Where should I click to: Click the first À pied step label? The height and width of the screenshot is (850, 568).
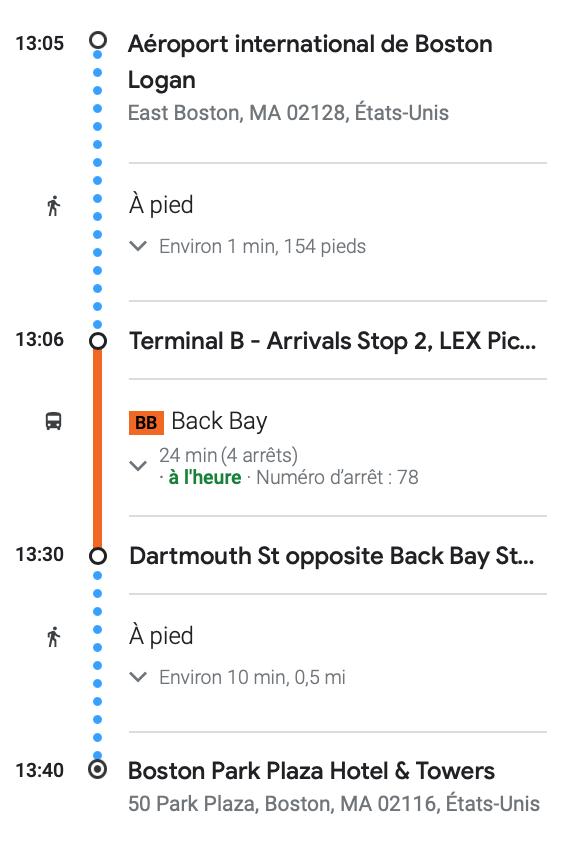[x=161, y=205]
